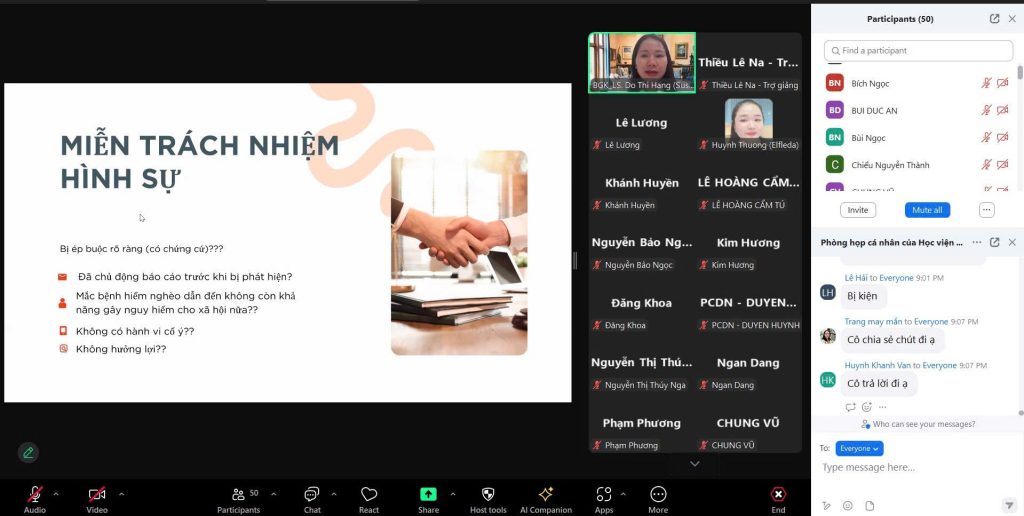1024x516 pixels.
Task: Toggle Participants panel from toolbar
Action: pyautogui.click(x=238, y=495)
